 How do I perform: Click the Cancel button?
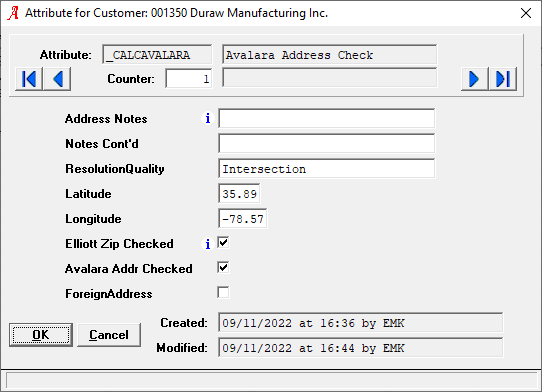[109, 335]
